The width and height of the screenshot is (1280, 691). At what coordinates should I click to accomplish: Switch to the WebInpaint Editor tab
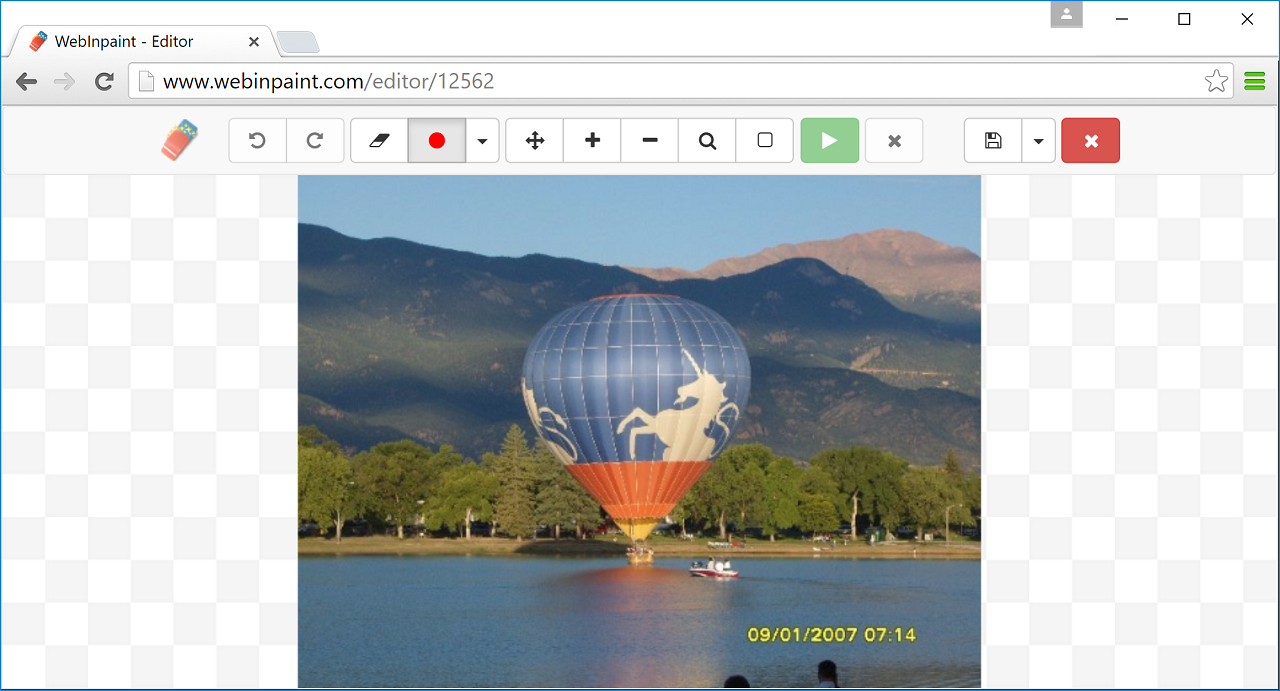(x=130, y=41)
